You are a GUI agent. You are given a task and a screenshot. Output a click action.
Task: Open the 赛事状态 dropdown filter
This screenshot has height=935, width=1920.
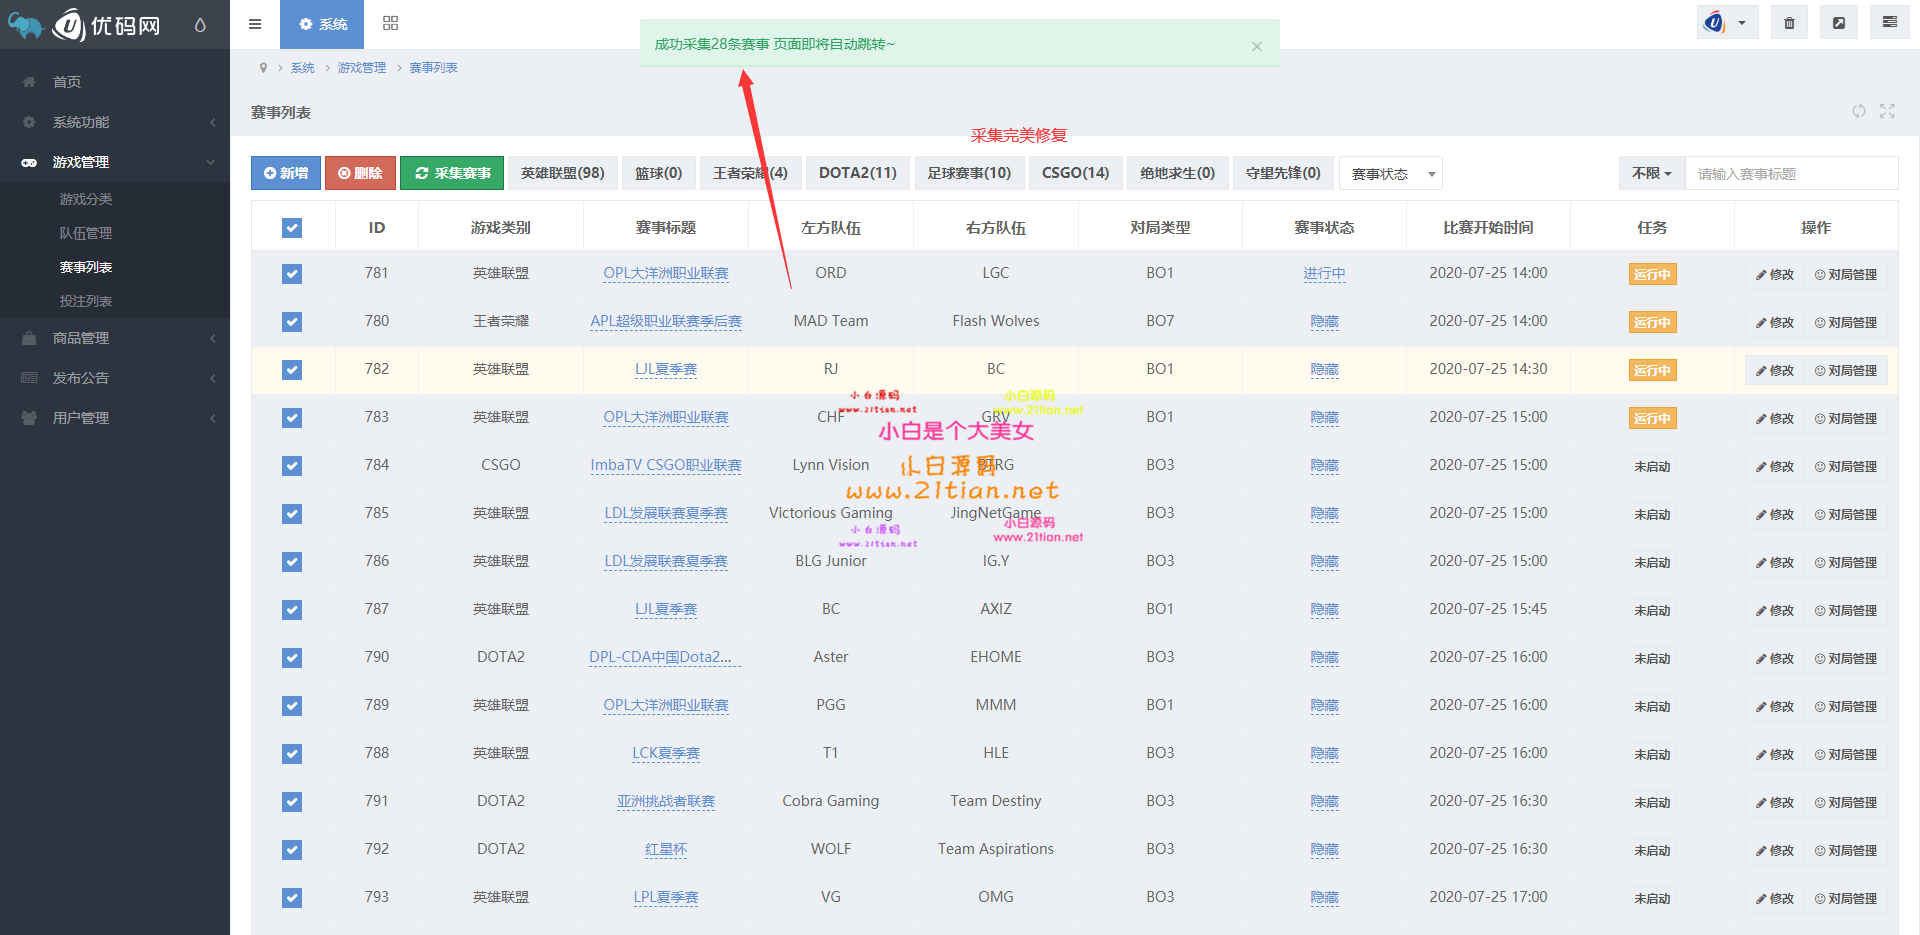[1390, 174]
